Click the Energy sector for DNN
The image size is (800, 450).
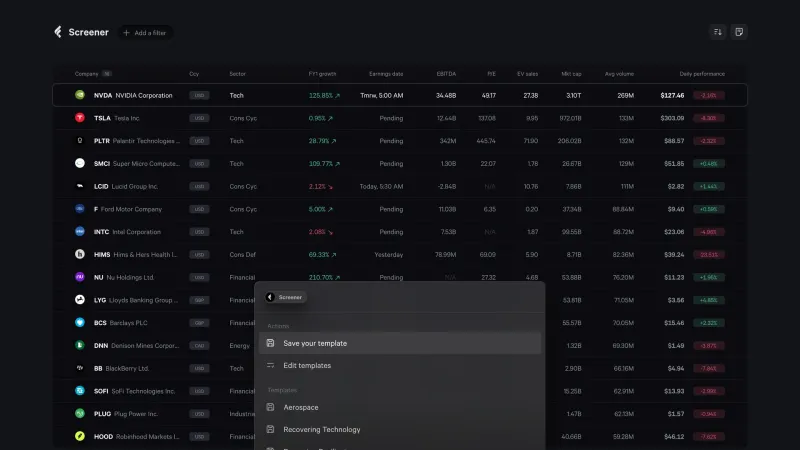click(239, 345)
